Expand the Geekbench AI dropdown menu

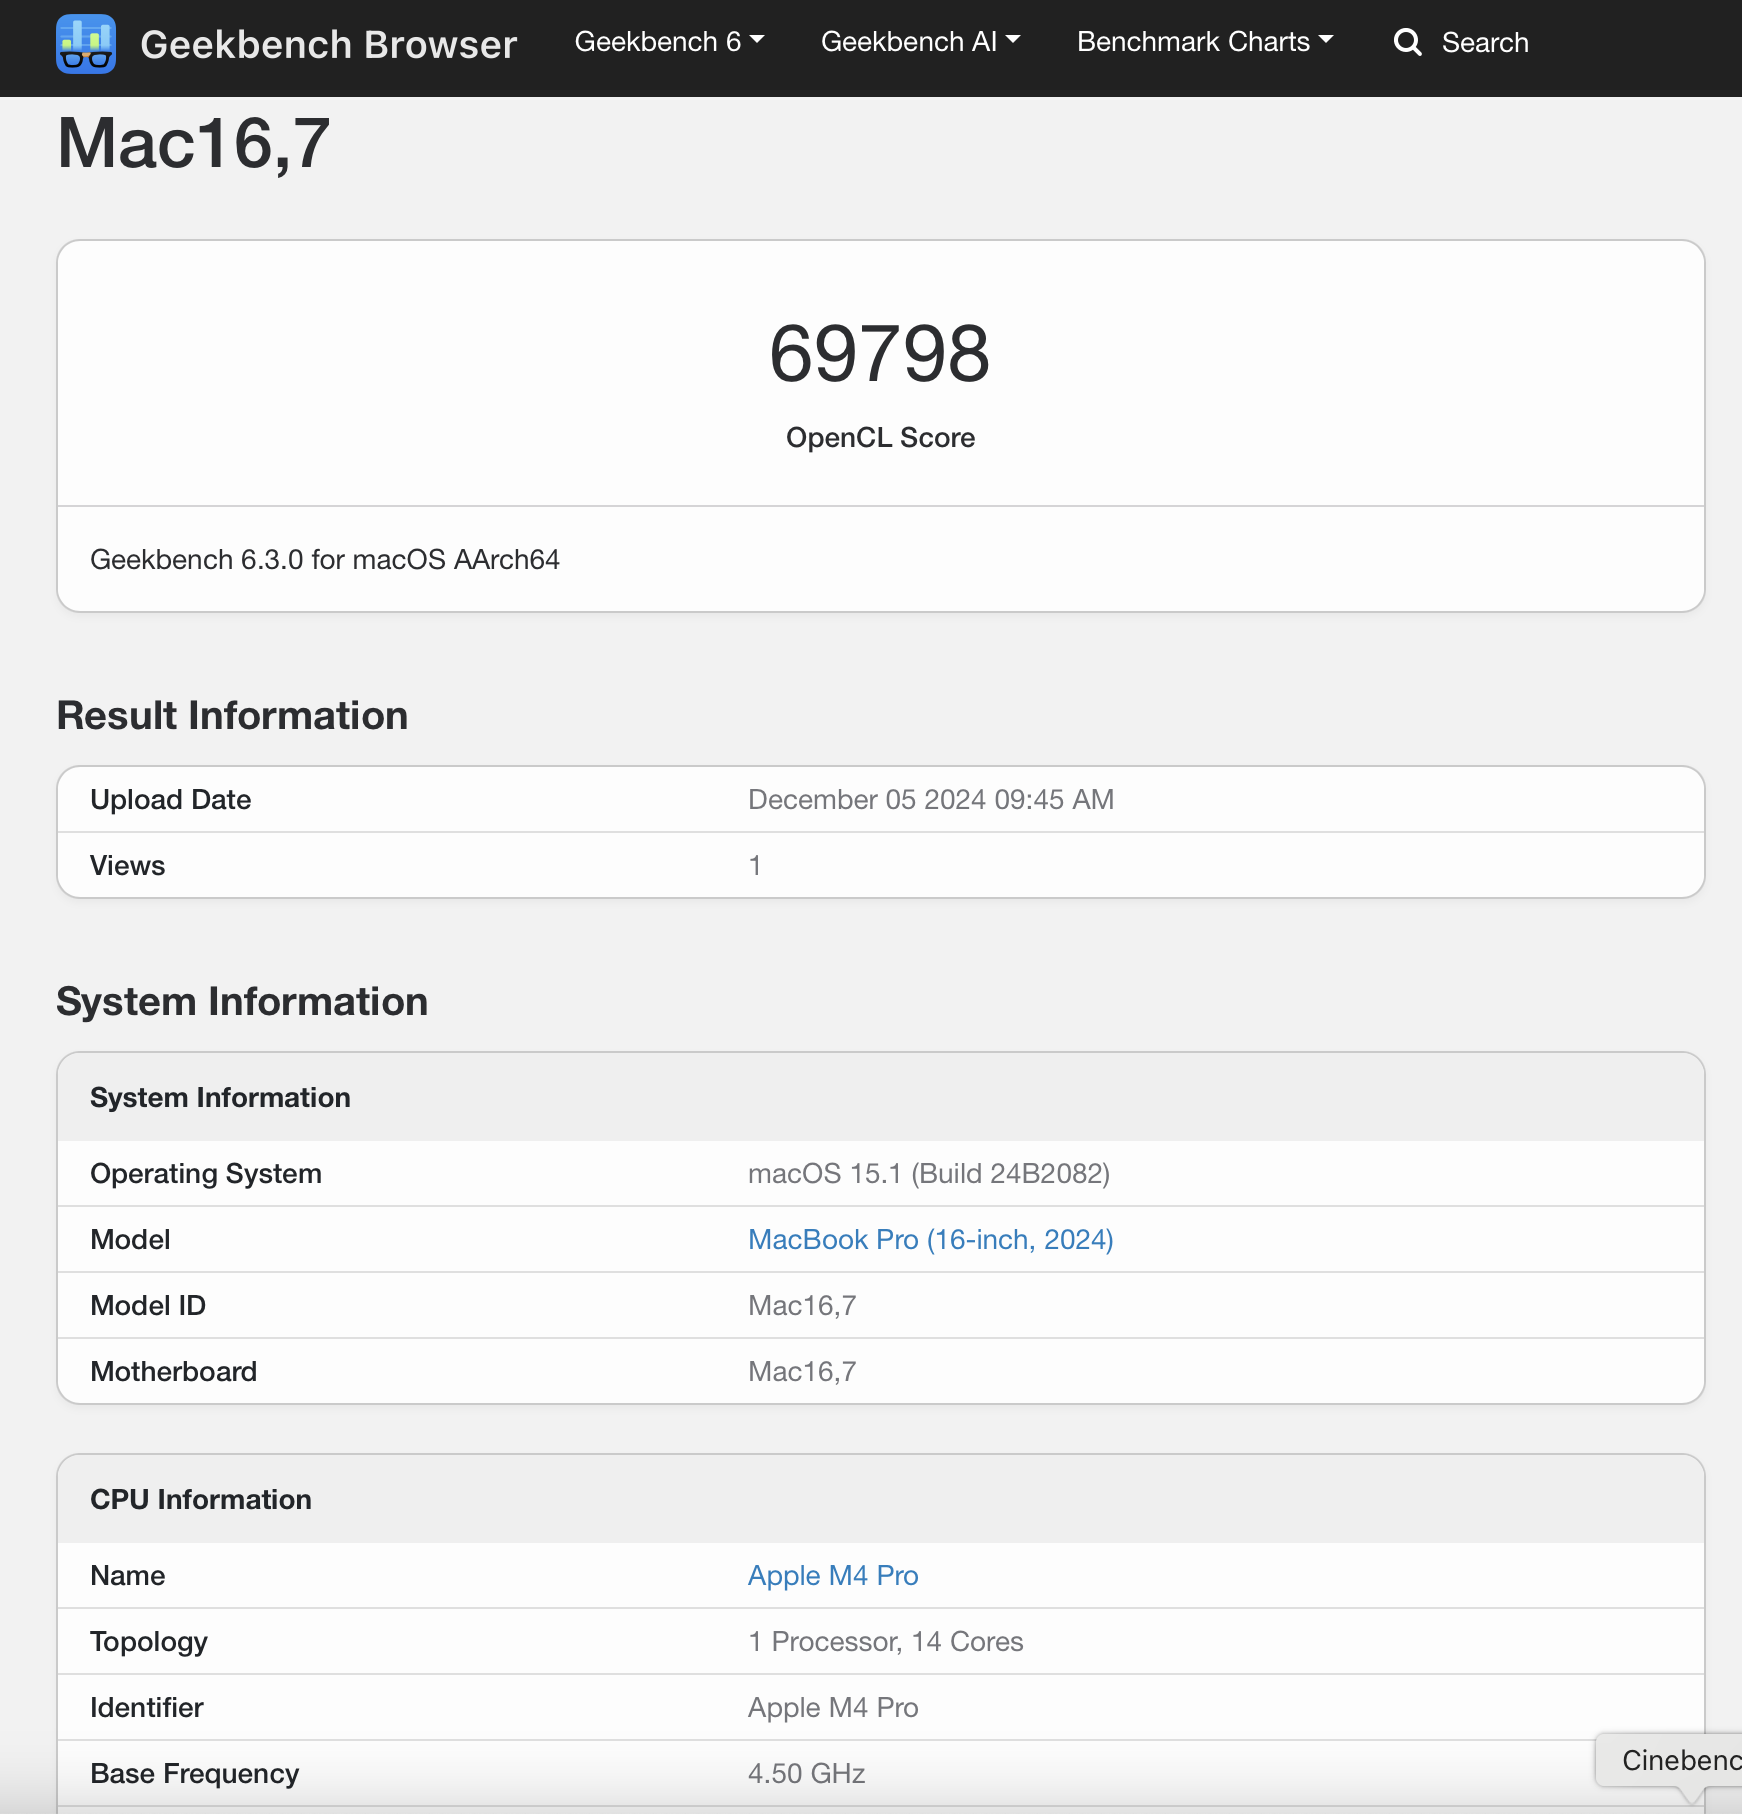pyautogui.click(x=920, y=42)
